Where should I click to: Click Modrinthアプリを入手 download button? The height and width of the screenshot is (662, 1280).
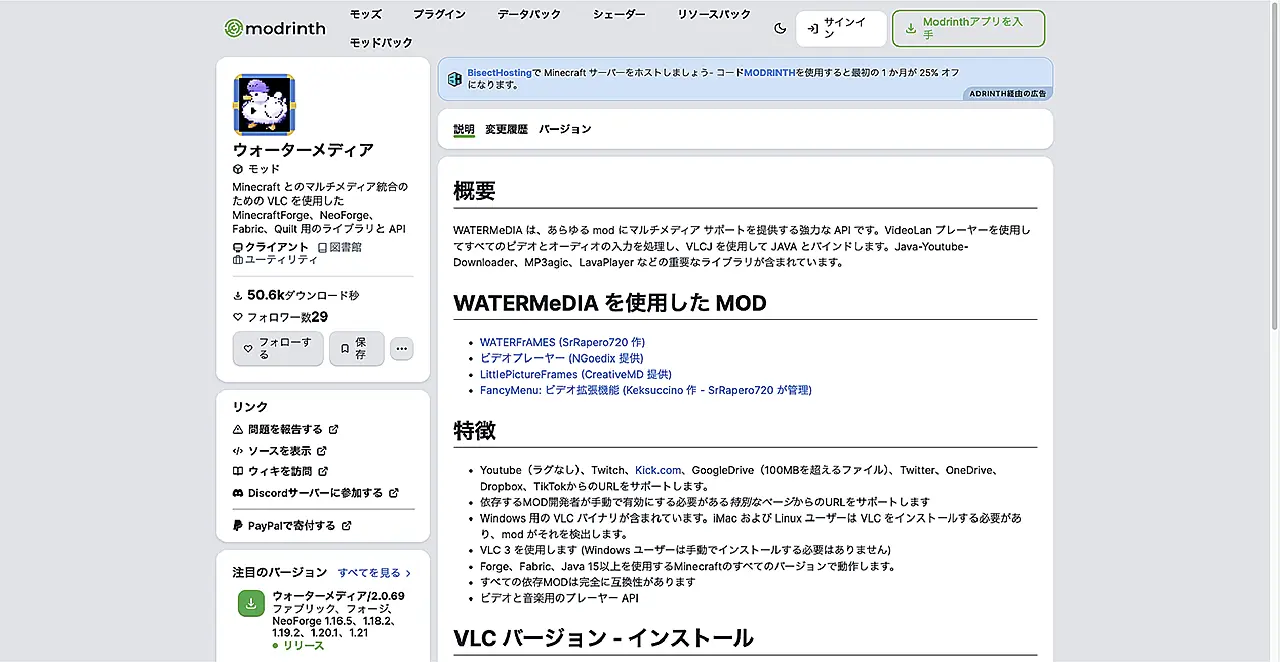pyautogui.click(x=968, y=28)
